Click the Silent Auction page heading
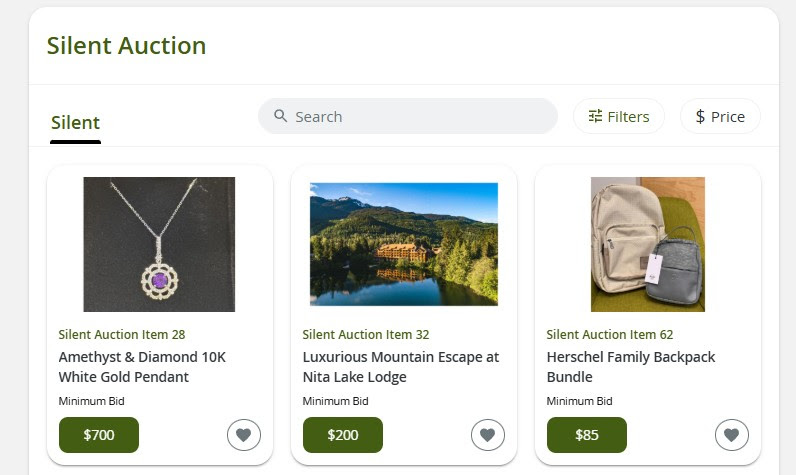The image size is (796, 475). [126, 46]
